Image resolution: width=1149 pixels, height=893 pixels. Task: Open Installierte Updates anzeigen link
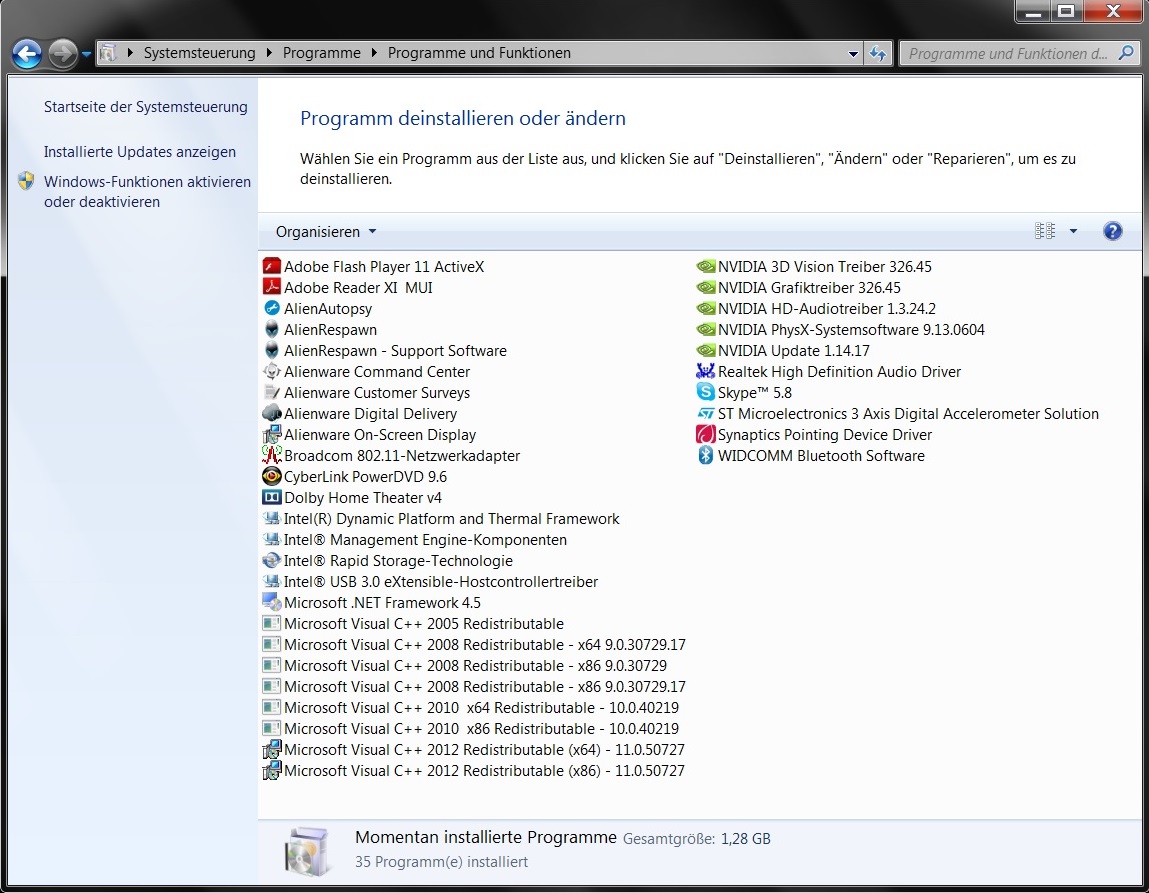coord(140,152)
